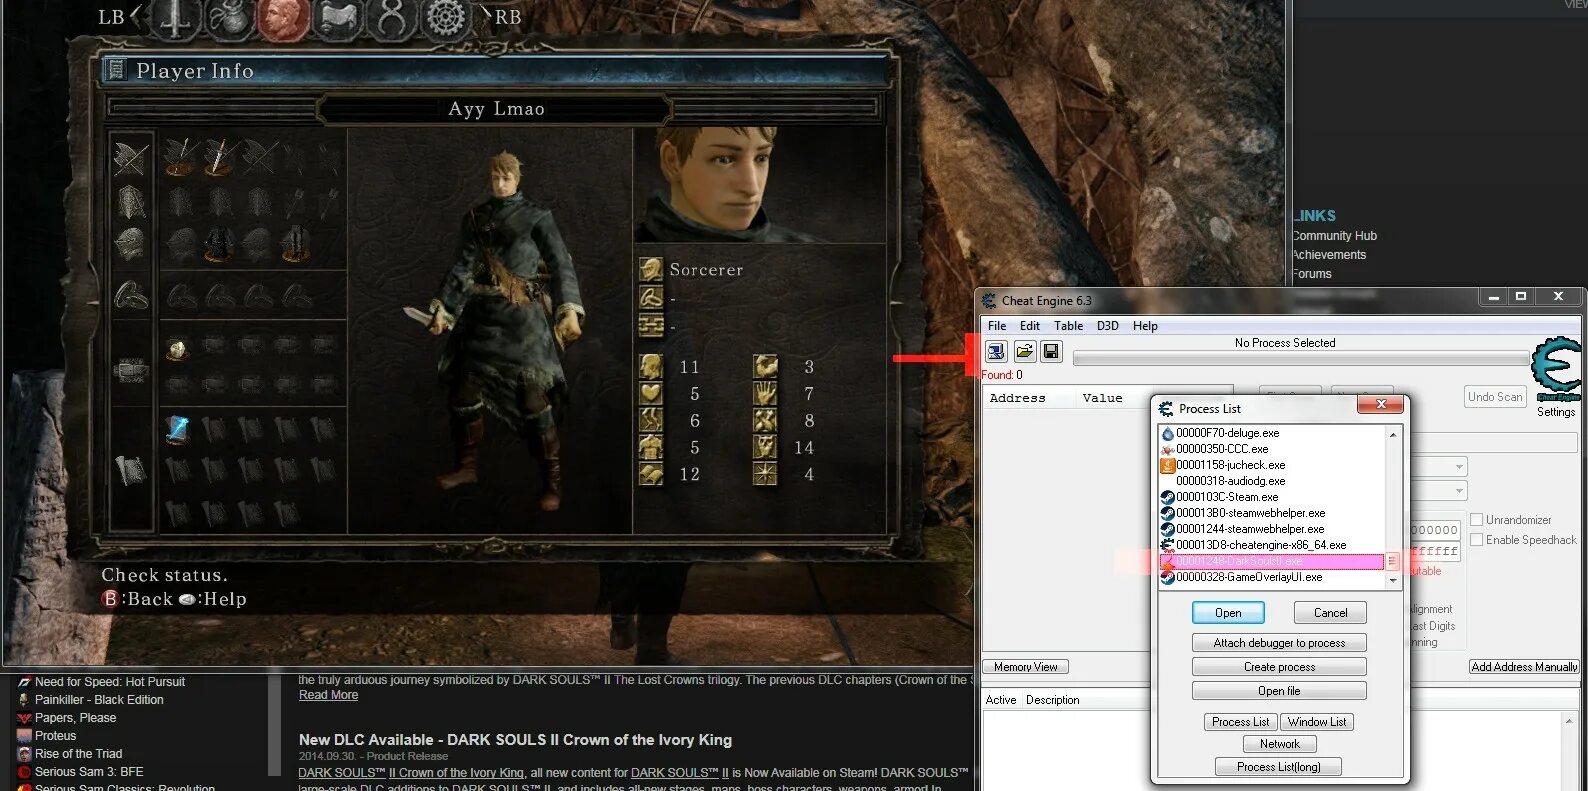Click the Create process button
Screen dimensions: 1588x791
click(x=1279, y=667)
